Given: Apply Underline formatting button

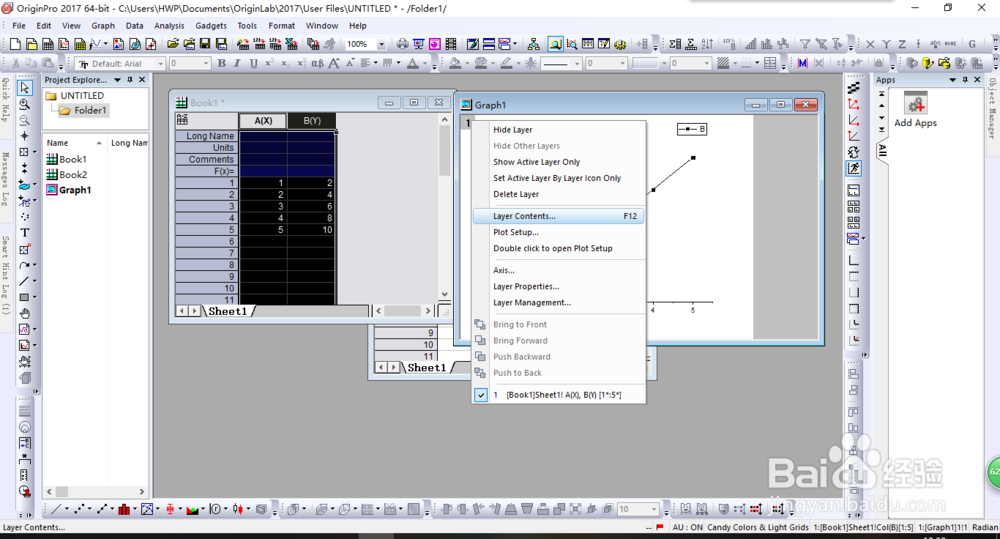Looking at the screenshot, I should (x=253, y=63).
